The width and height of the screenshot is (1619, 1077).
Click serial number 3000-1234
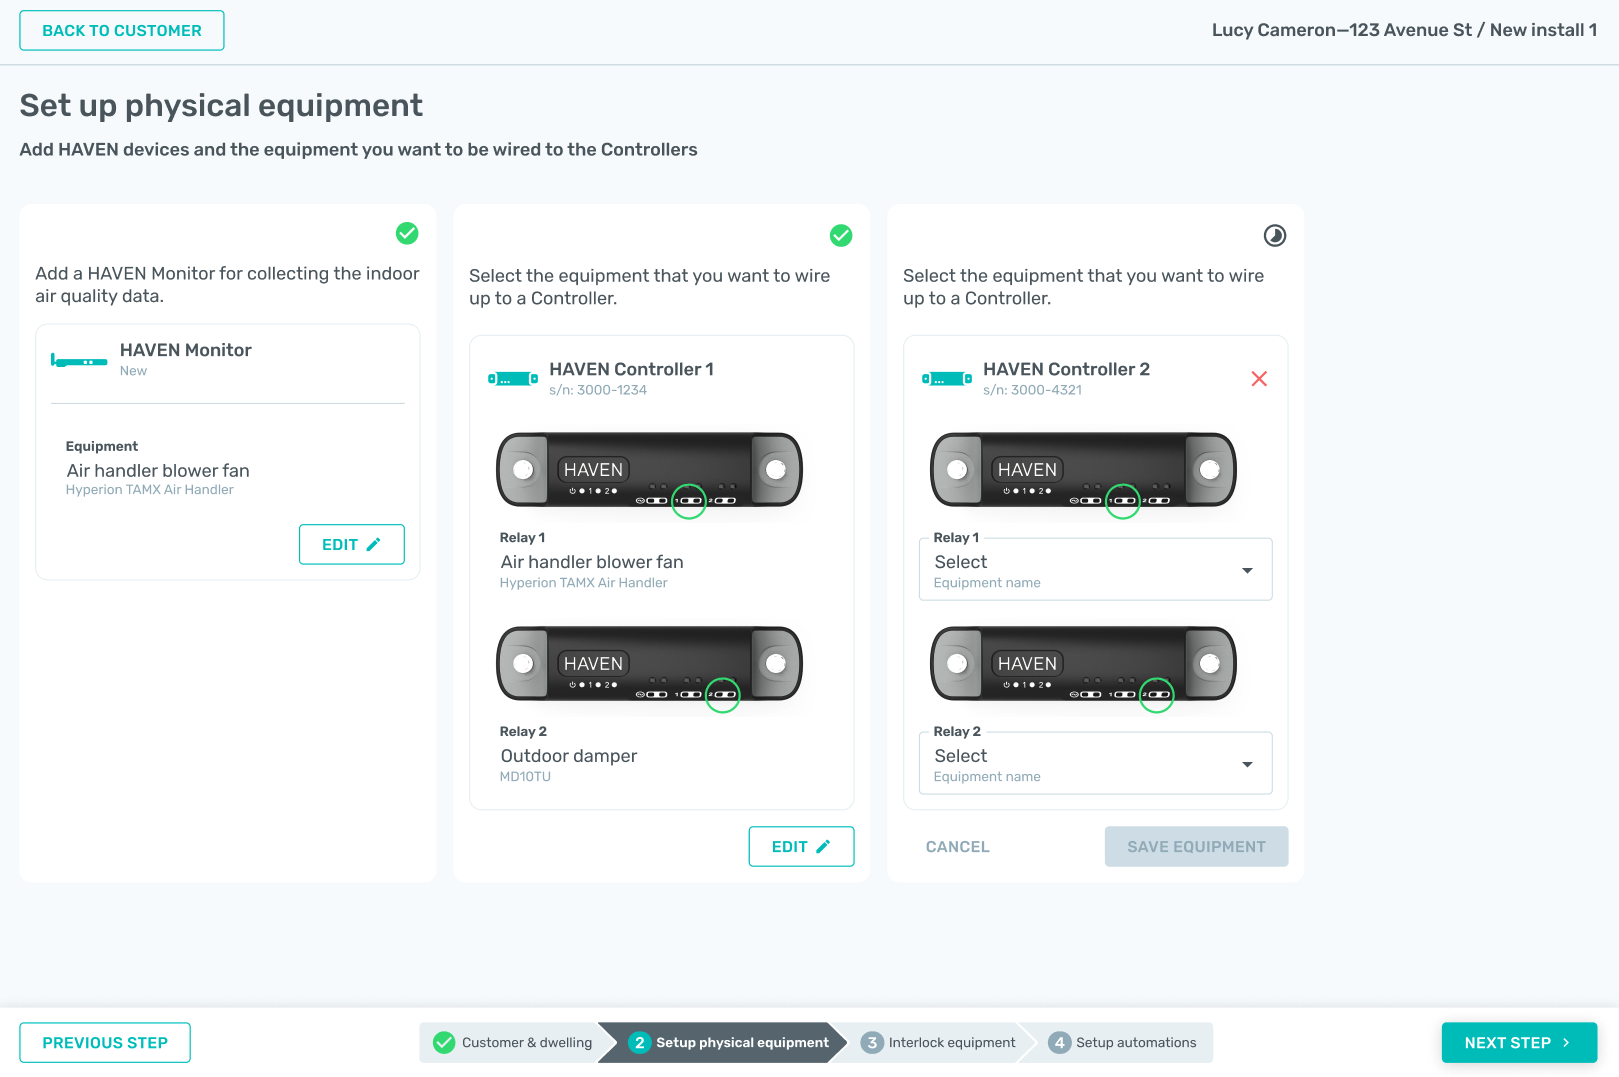[598, 390]
